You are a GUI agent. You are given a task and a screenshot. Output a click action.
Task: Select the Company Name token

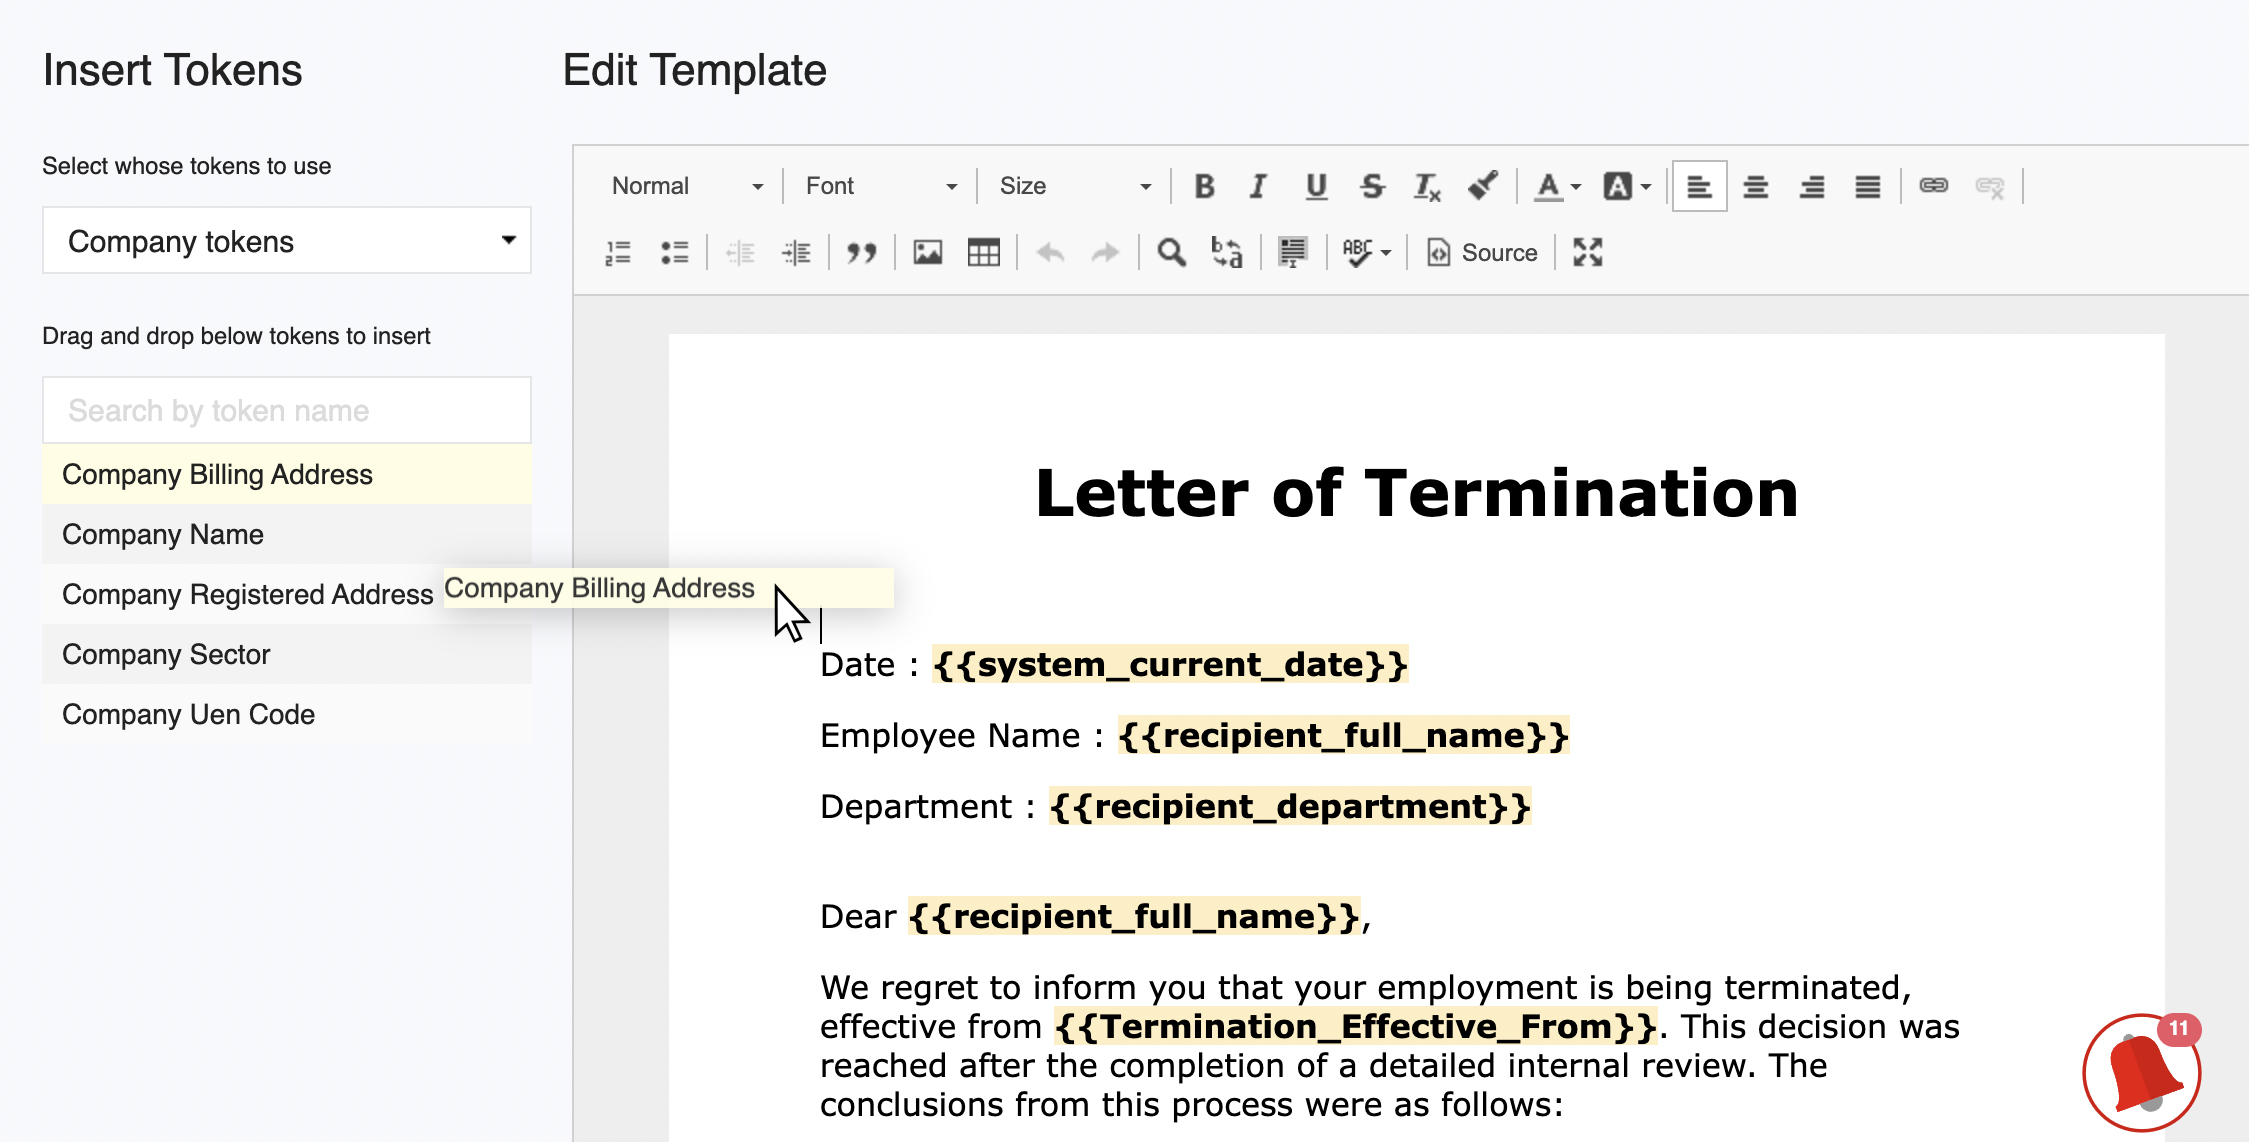163,535
